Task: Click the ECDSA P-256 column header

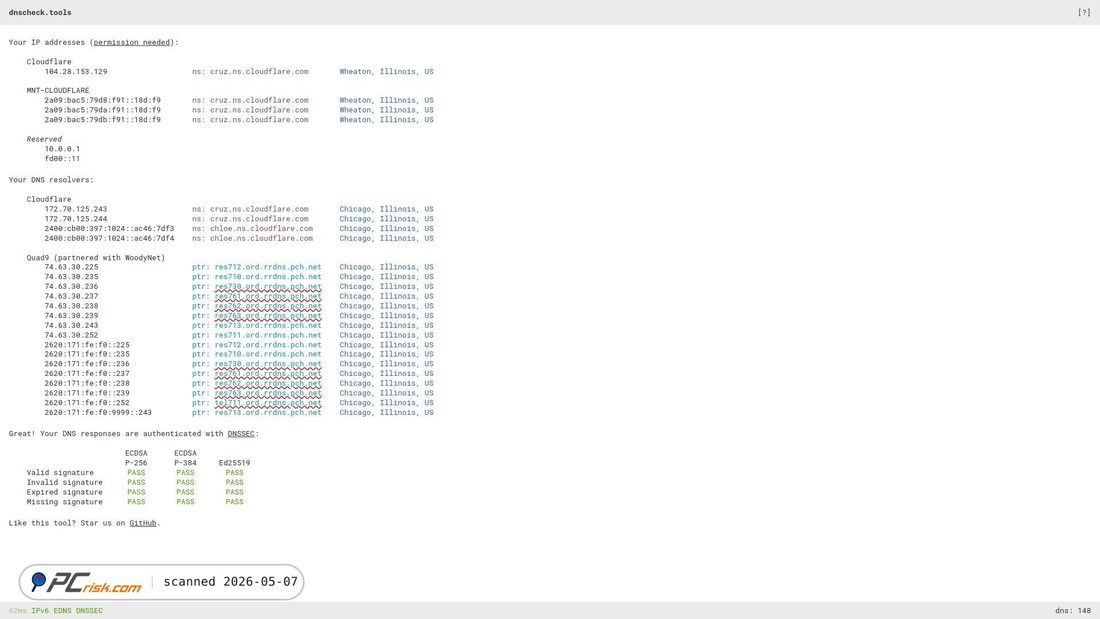Action: (x=136, y=458)
